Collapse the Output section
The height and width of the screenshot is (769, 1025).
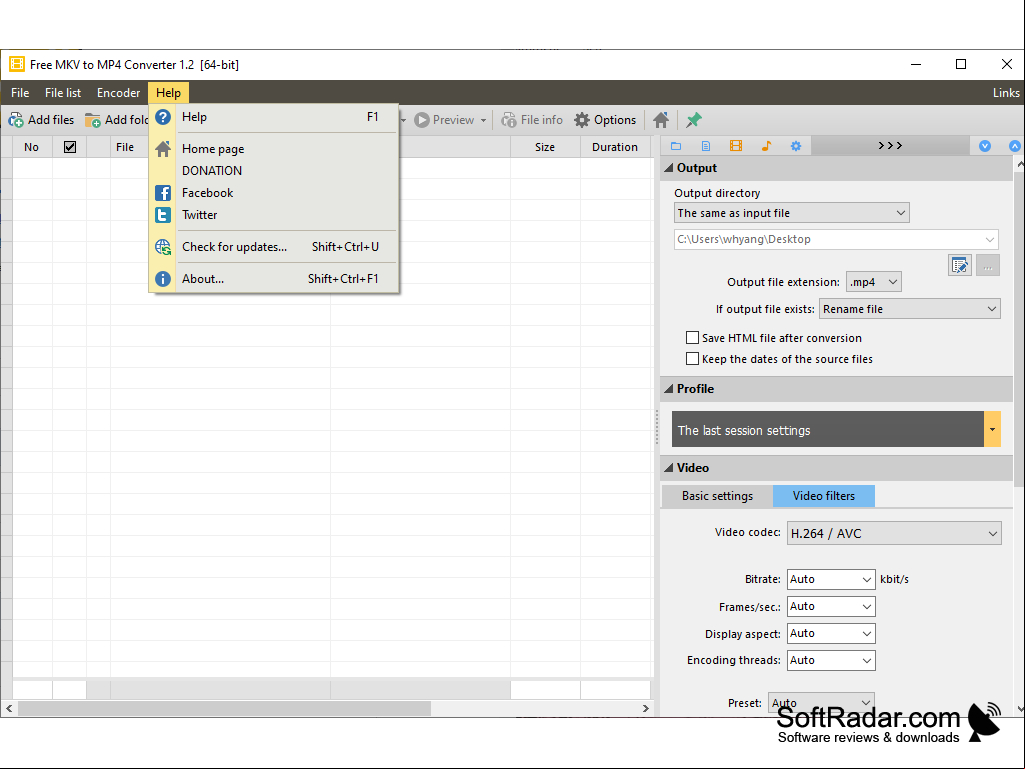pos(669,168)
